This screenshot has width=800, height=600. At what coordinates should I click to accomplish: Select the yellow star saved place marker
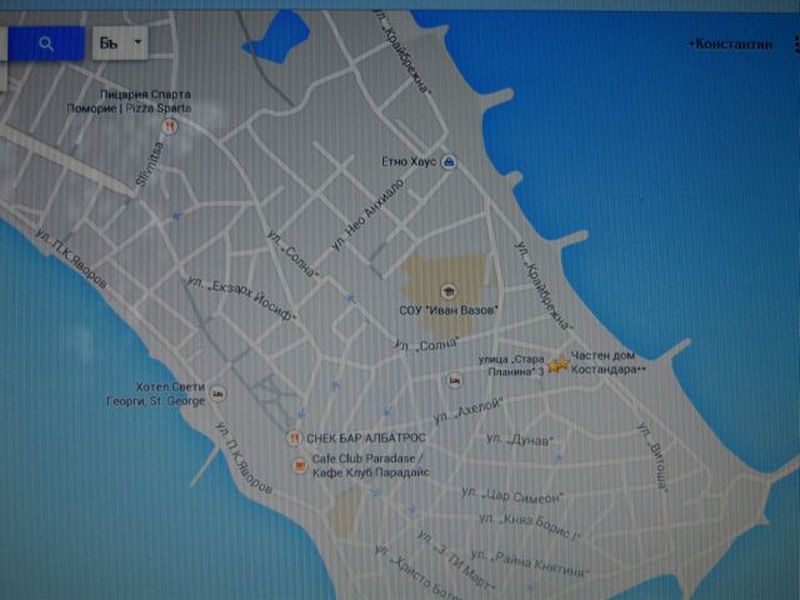click(x=558, y=364)
